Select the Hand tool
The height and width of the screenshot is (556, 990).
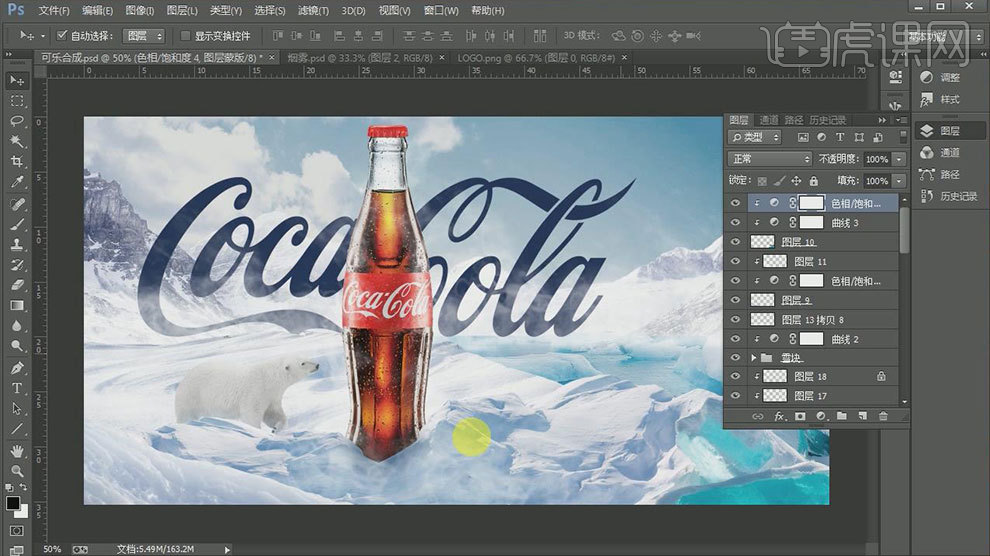tap(17, 451)
